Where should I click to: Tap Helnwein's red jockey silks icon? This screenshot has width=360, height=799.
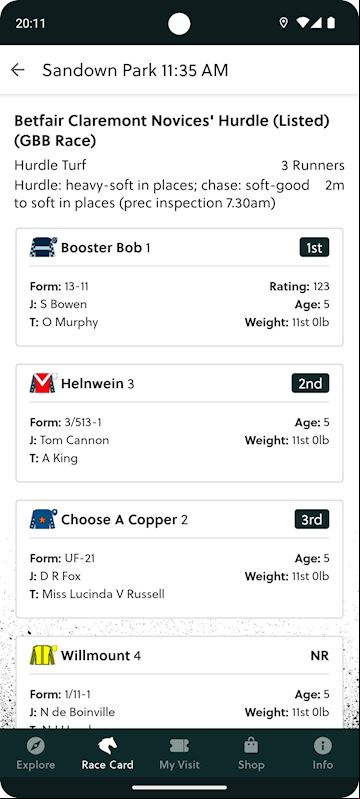(43, 383)
